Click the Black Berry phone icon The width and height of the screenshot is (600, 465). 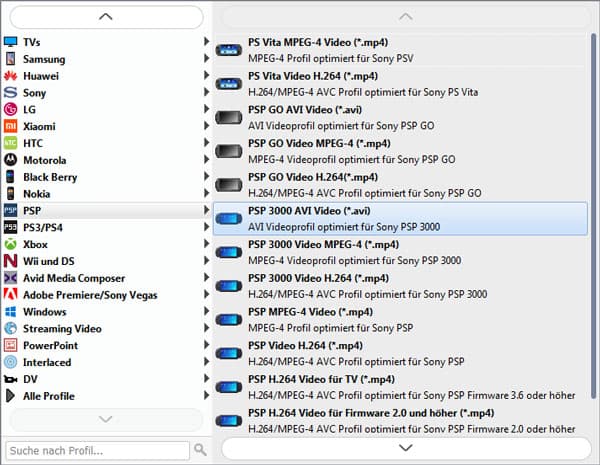(x=10, y=176)
